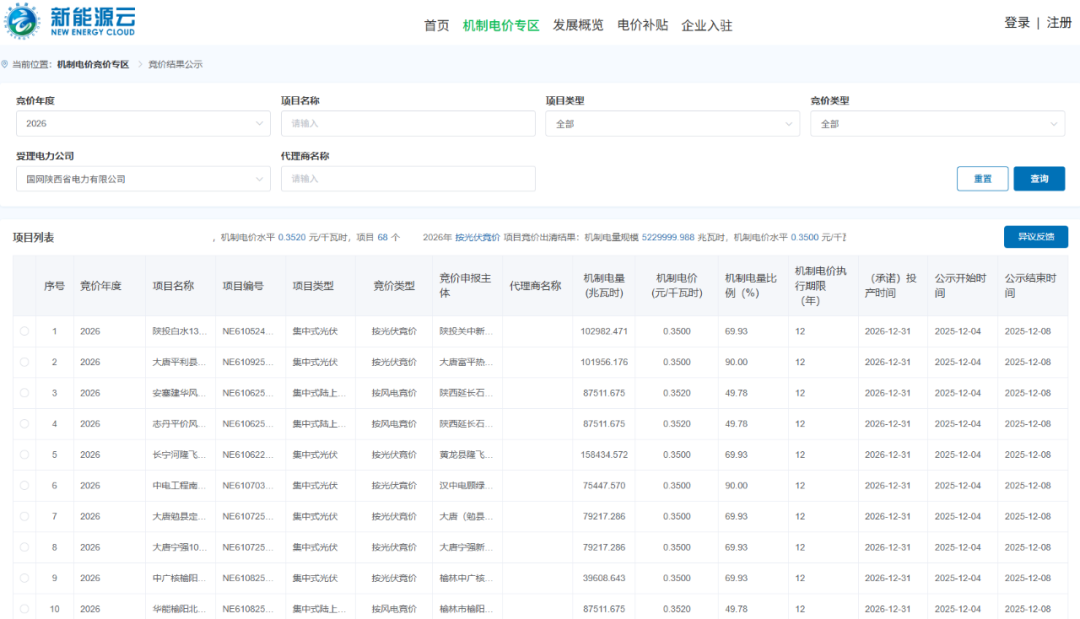Click the 异议反馈 button

(x=1035, y=237)
